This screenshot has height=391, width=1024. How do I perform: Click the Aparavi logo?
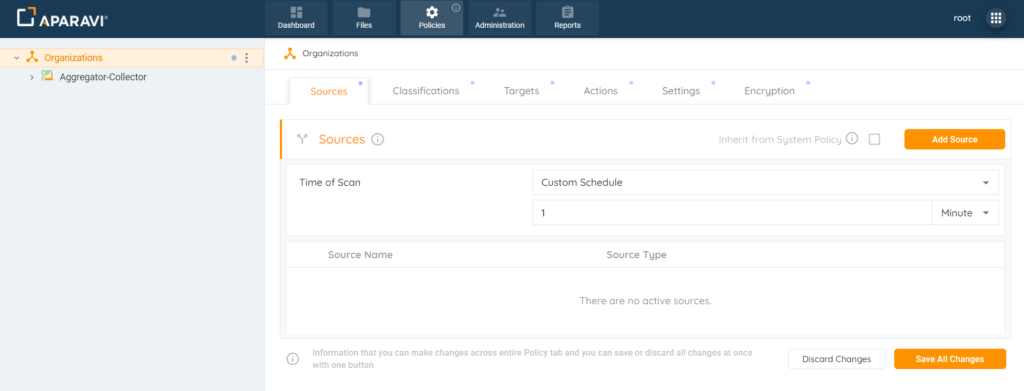tap(62, 18)
